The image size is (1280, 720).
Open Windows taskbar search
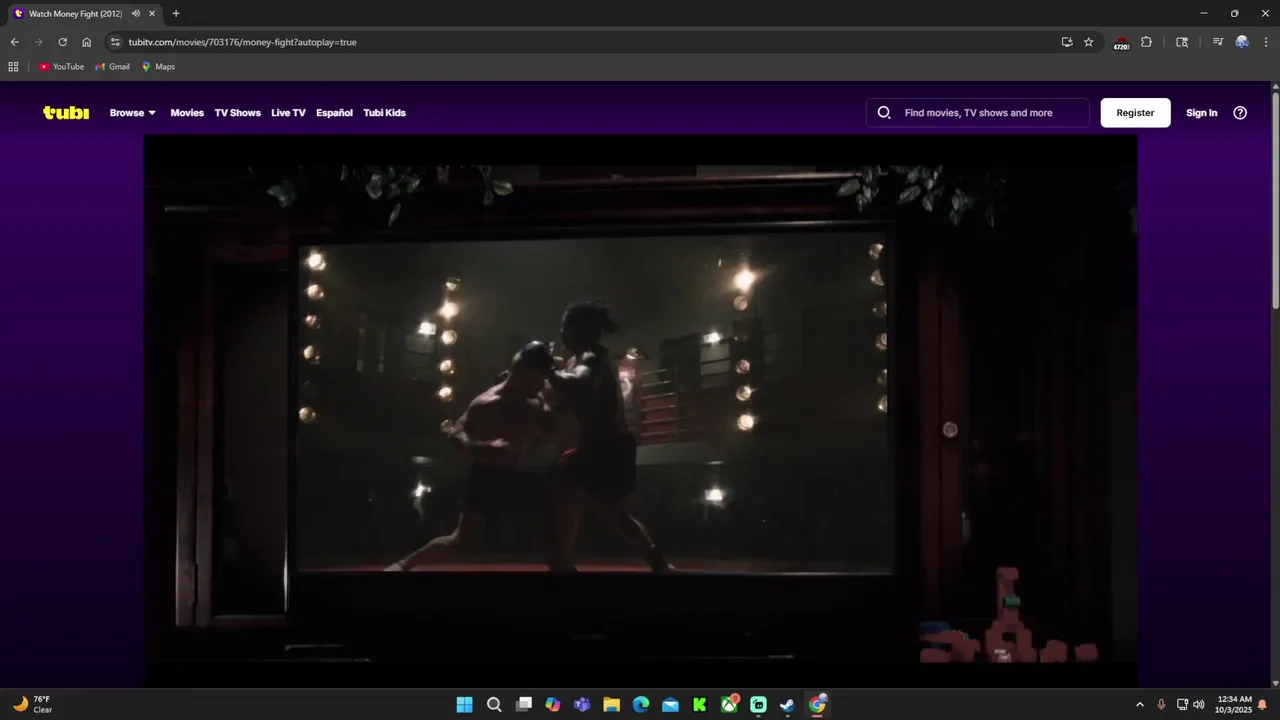click(x=494, y=705)
